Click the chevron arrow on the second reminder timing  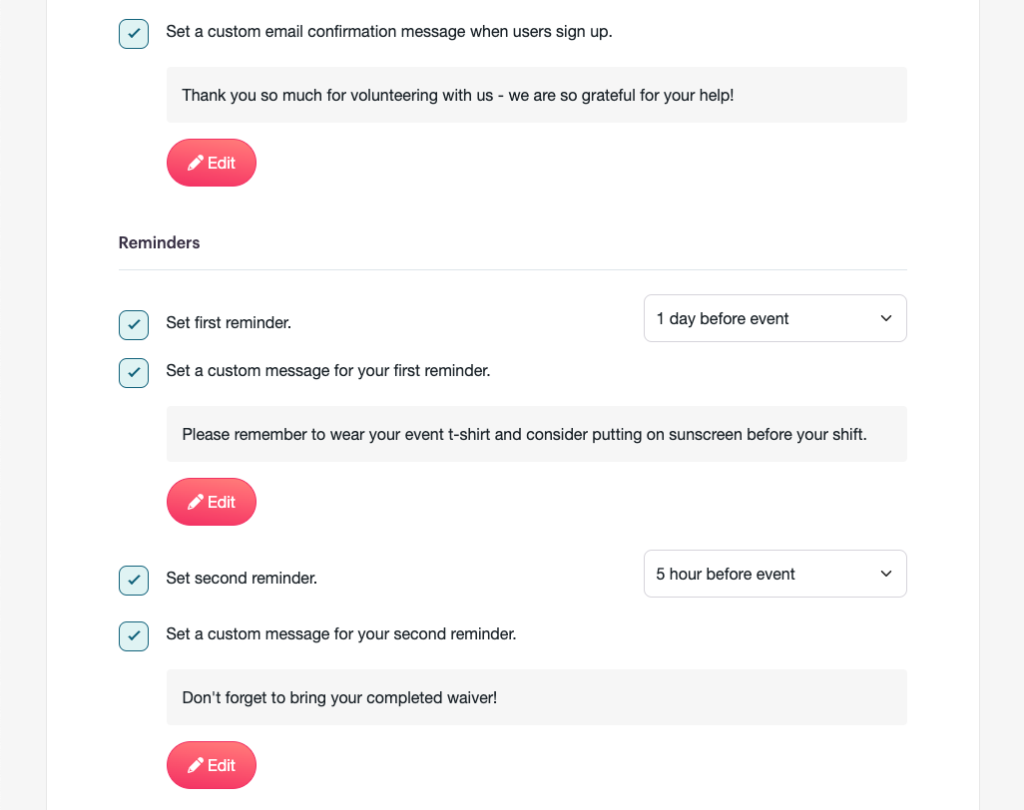(x=885, y=574)
